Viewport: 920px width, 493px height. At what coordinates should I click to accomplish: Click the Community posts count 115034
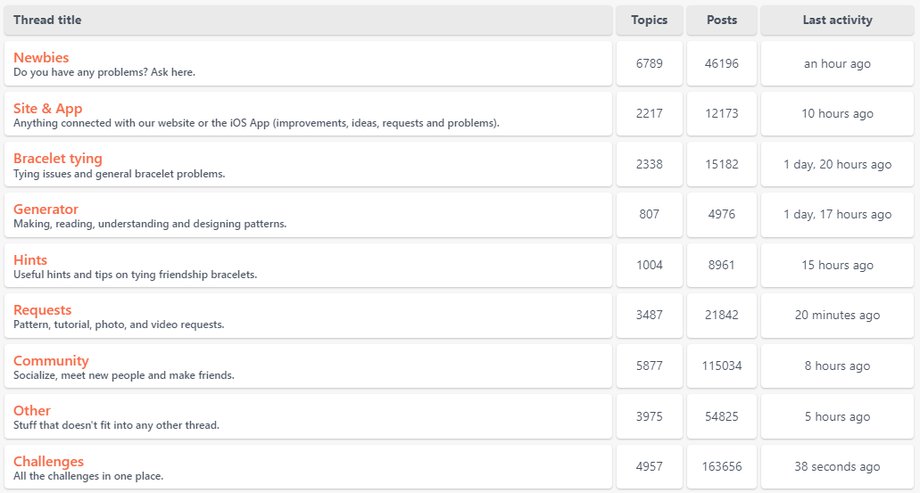(721, 366)
